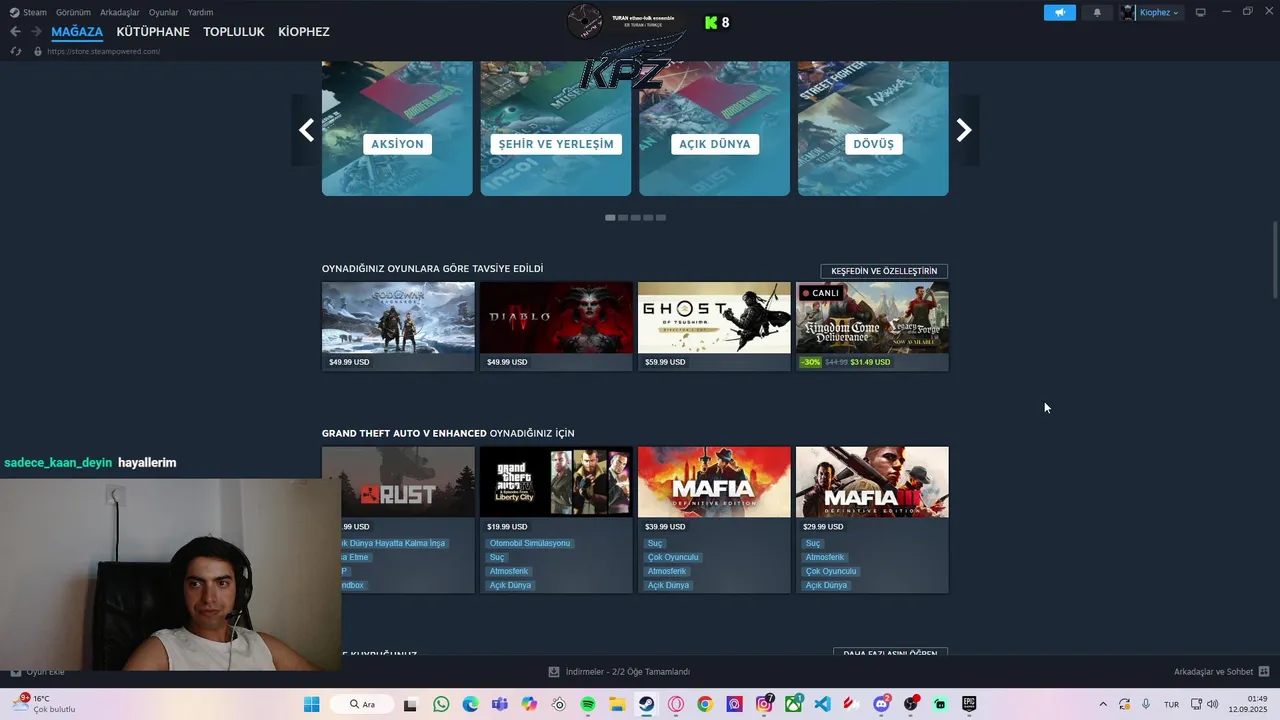Open Epic Games Launcher from the taskbar
The width and height of the screenshot is (1280, 720).
969,704
